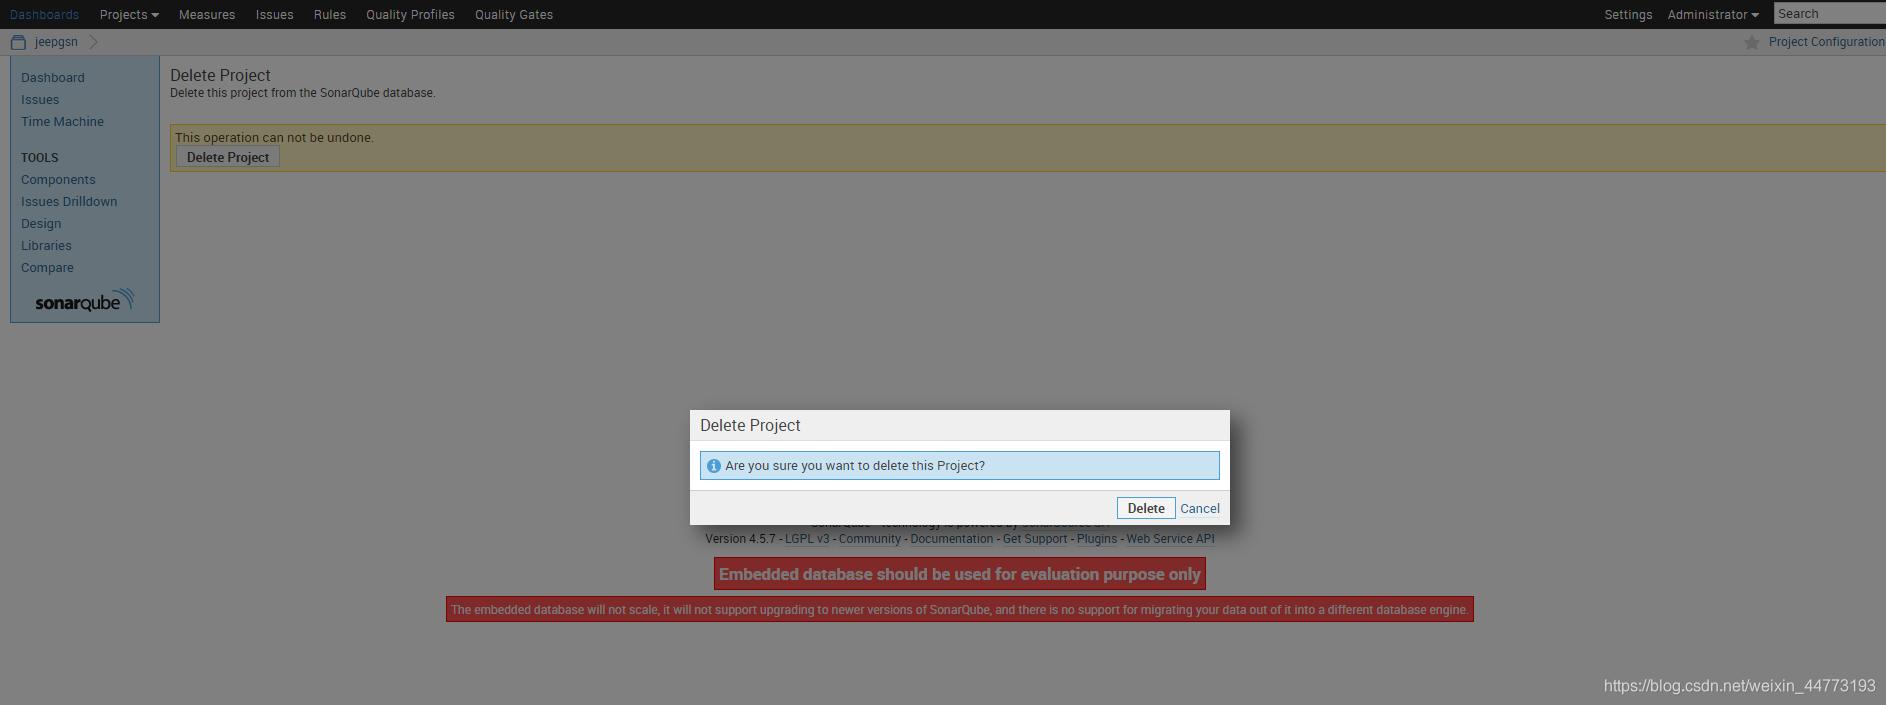
Task: Open the Dashboards menu
Action: coord(44,14)
